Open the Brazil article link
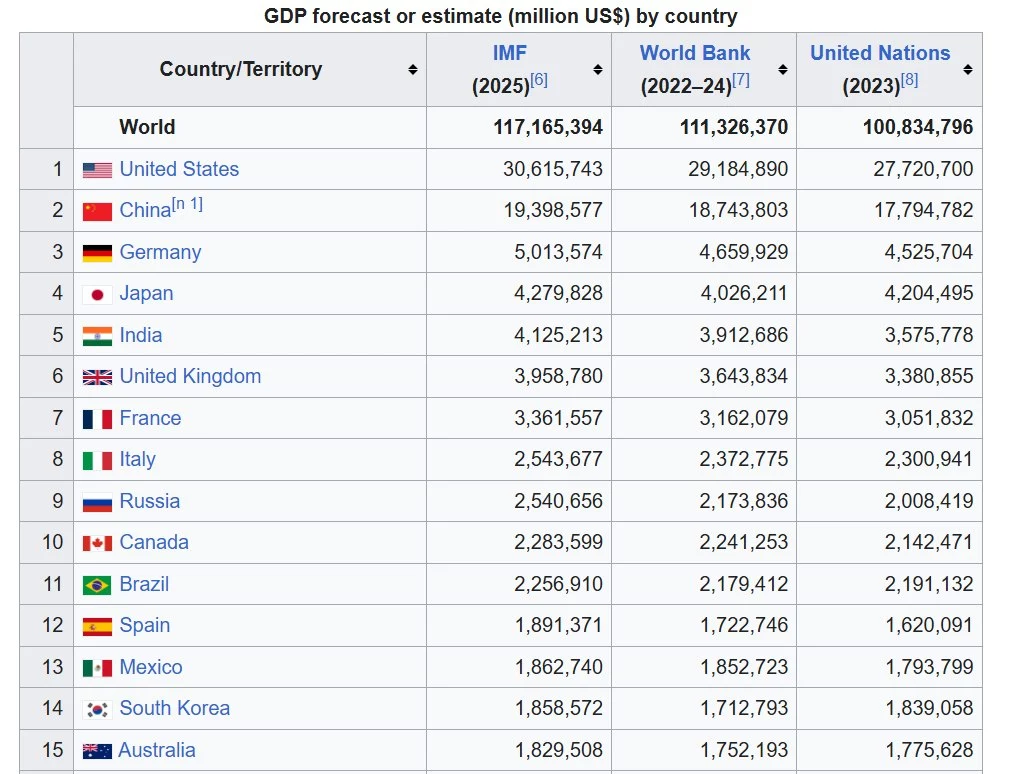The height and width of the screenshot is (774, 1009). click(x=144, y=584)
